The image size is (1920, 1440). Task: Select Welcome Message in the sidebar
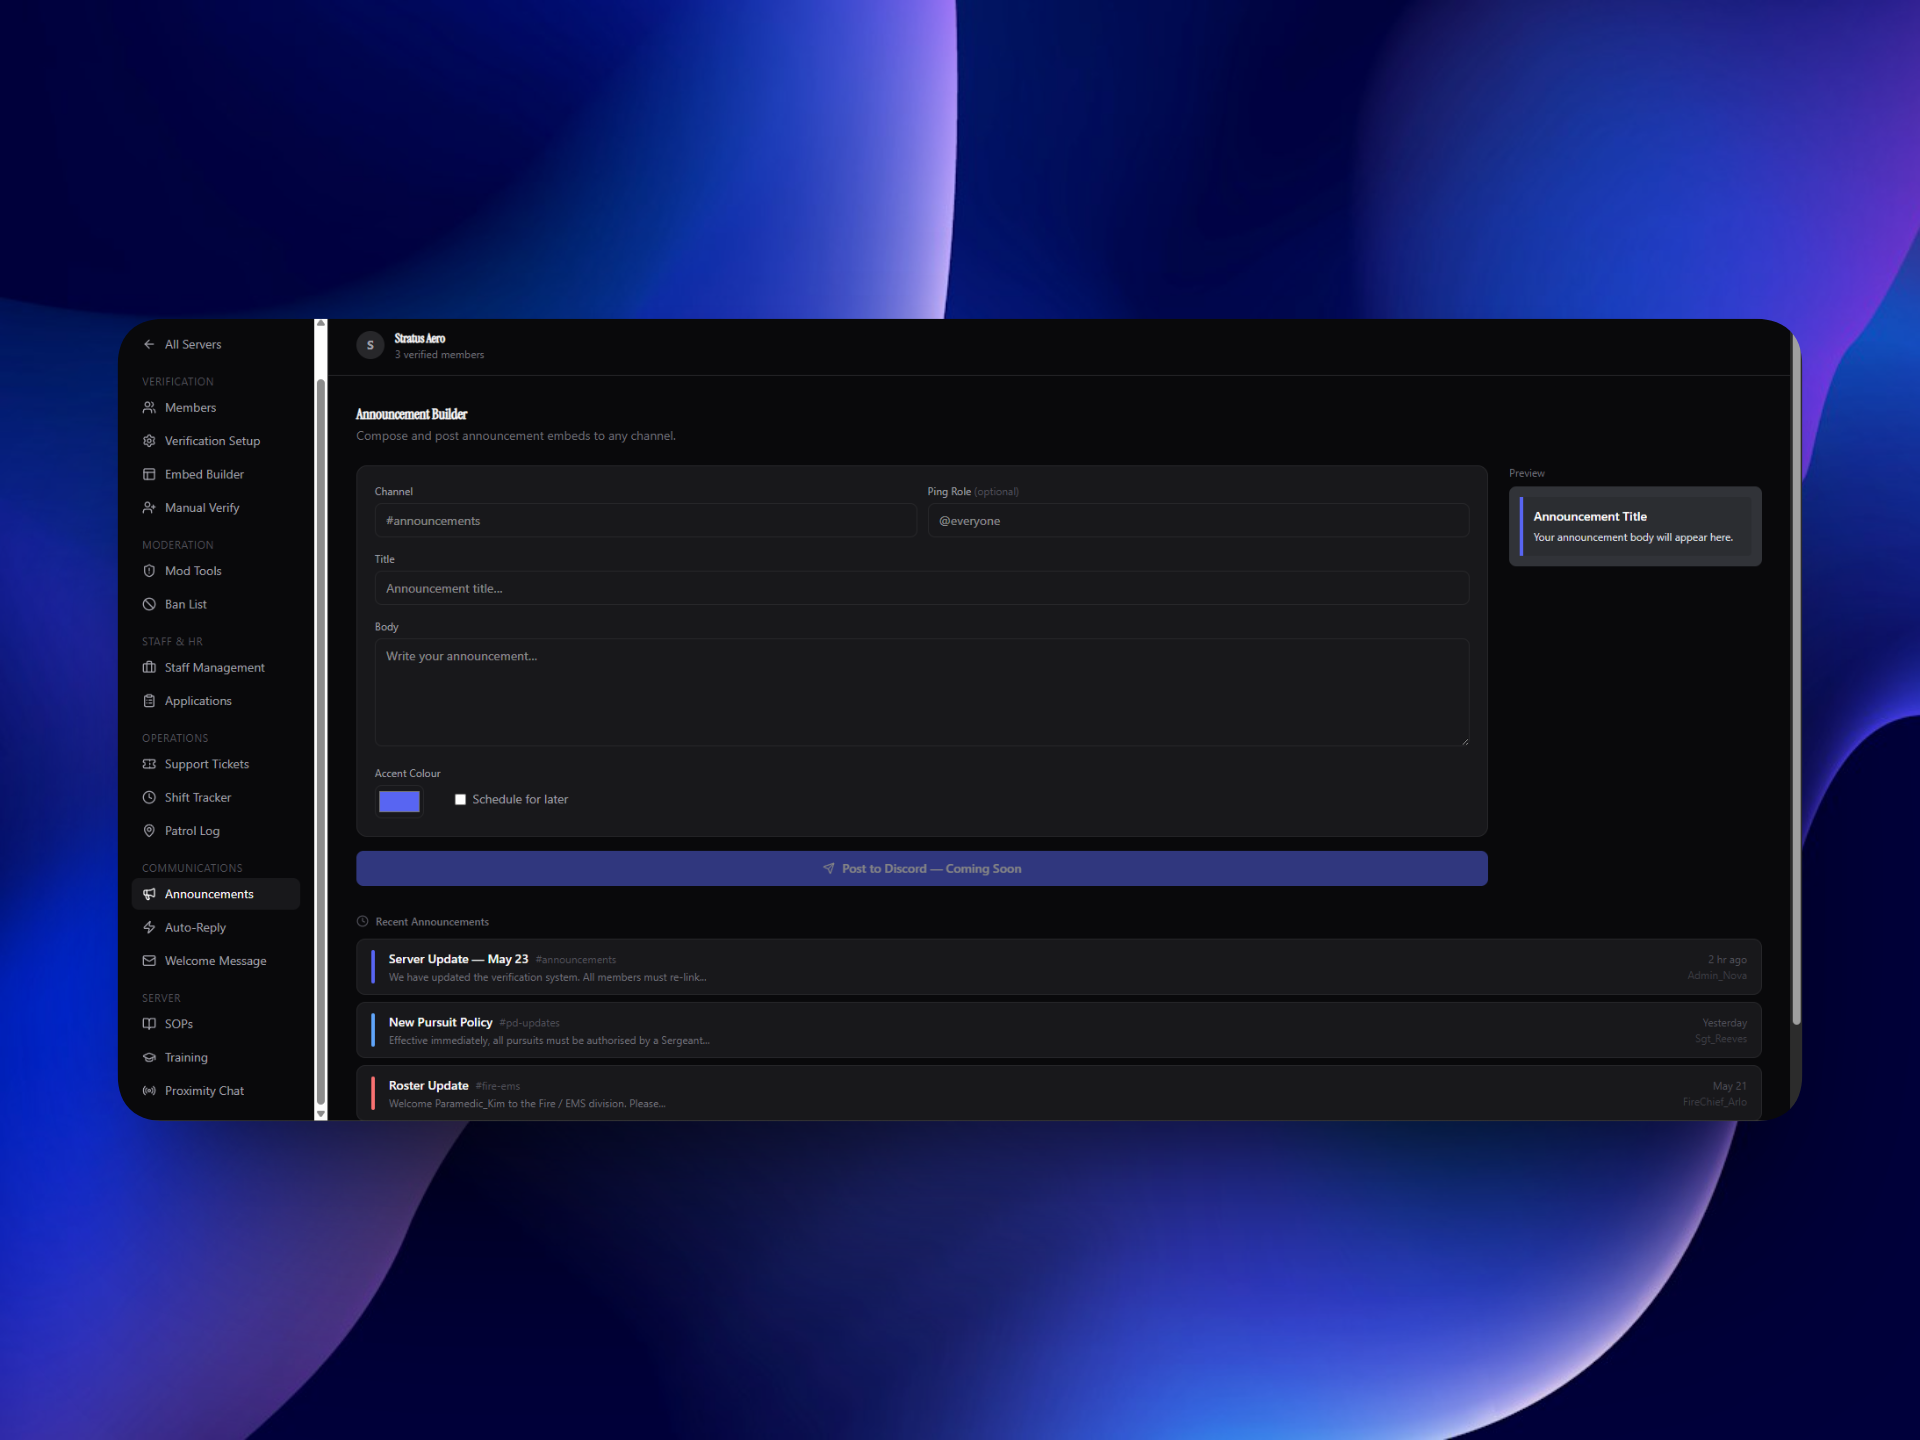click(215, 961)
